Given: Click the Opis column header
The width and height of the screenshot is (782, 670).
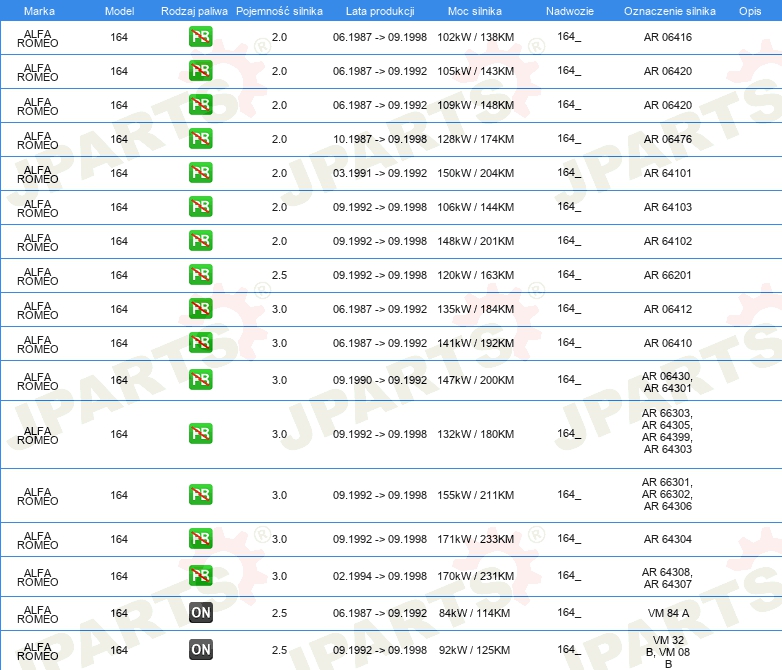Looking at the screenshot, I should click(x=749, y=10).
